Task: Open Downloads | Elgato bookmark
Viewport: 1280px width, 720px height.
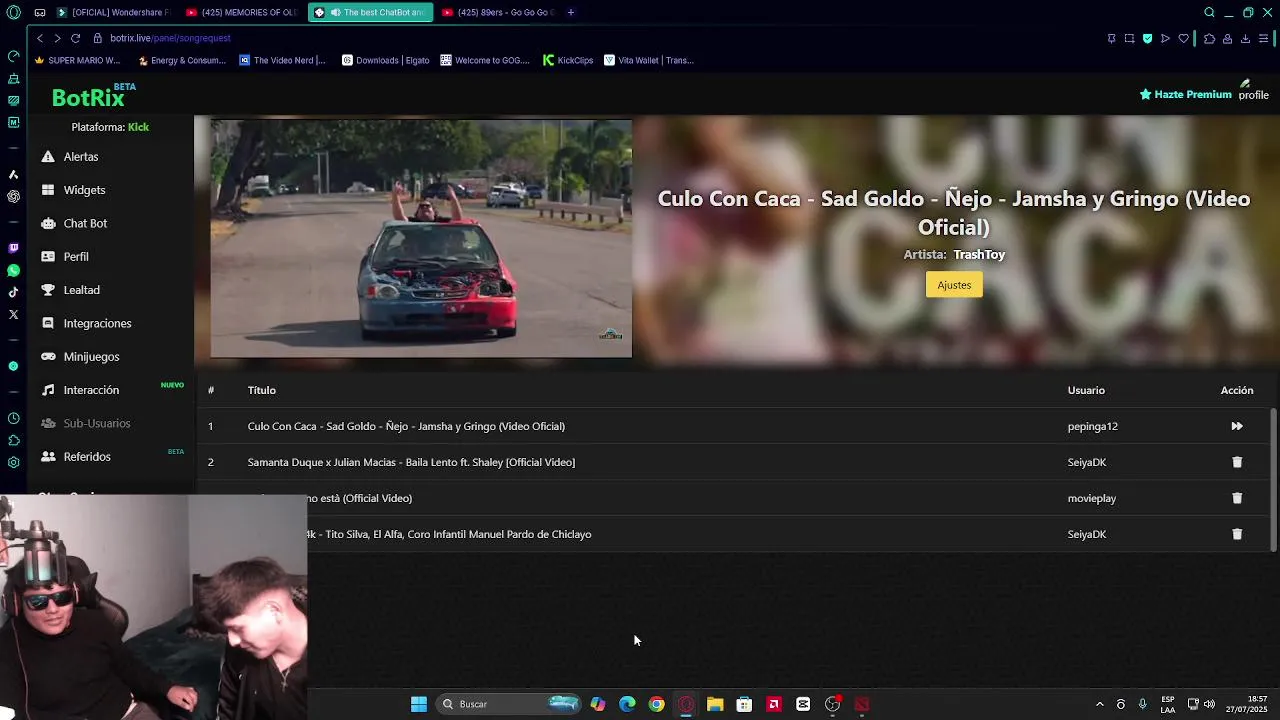Action: [386, 60]
